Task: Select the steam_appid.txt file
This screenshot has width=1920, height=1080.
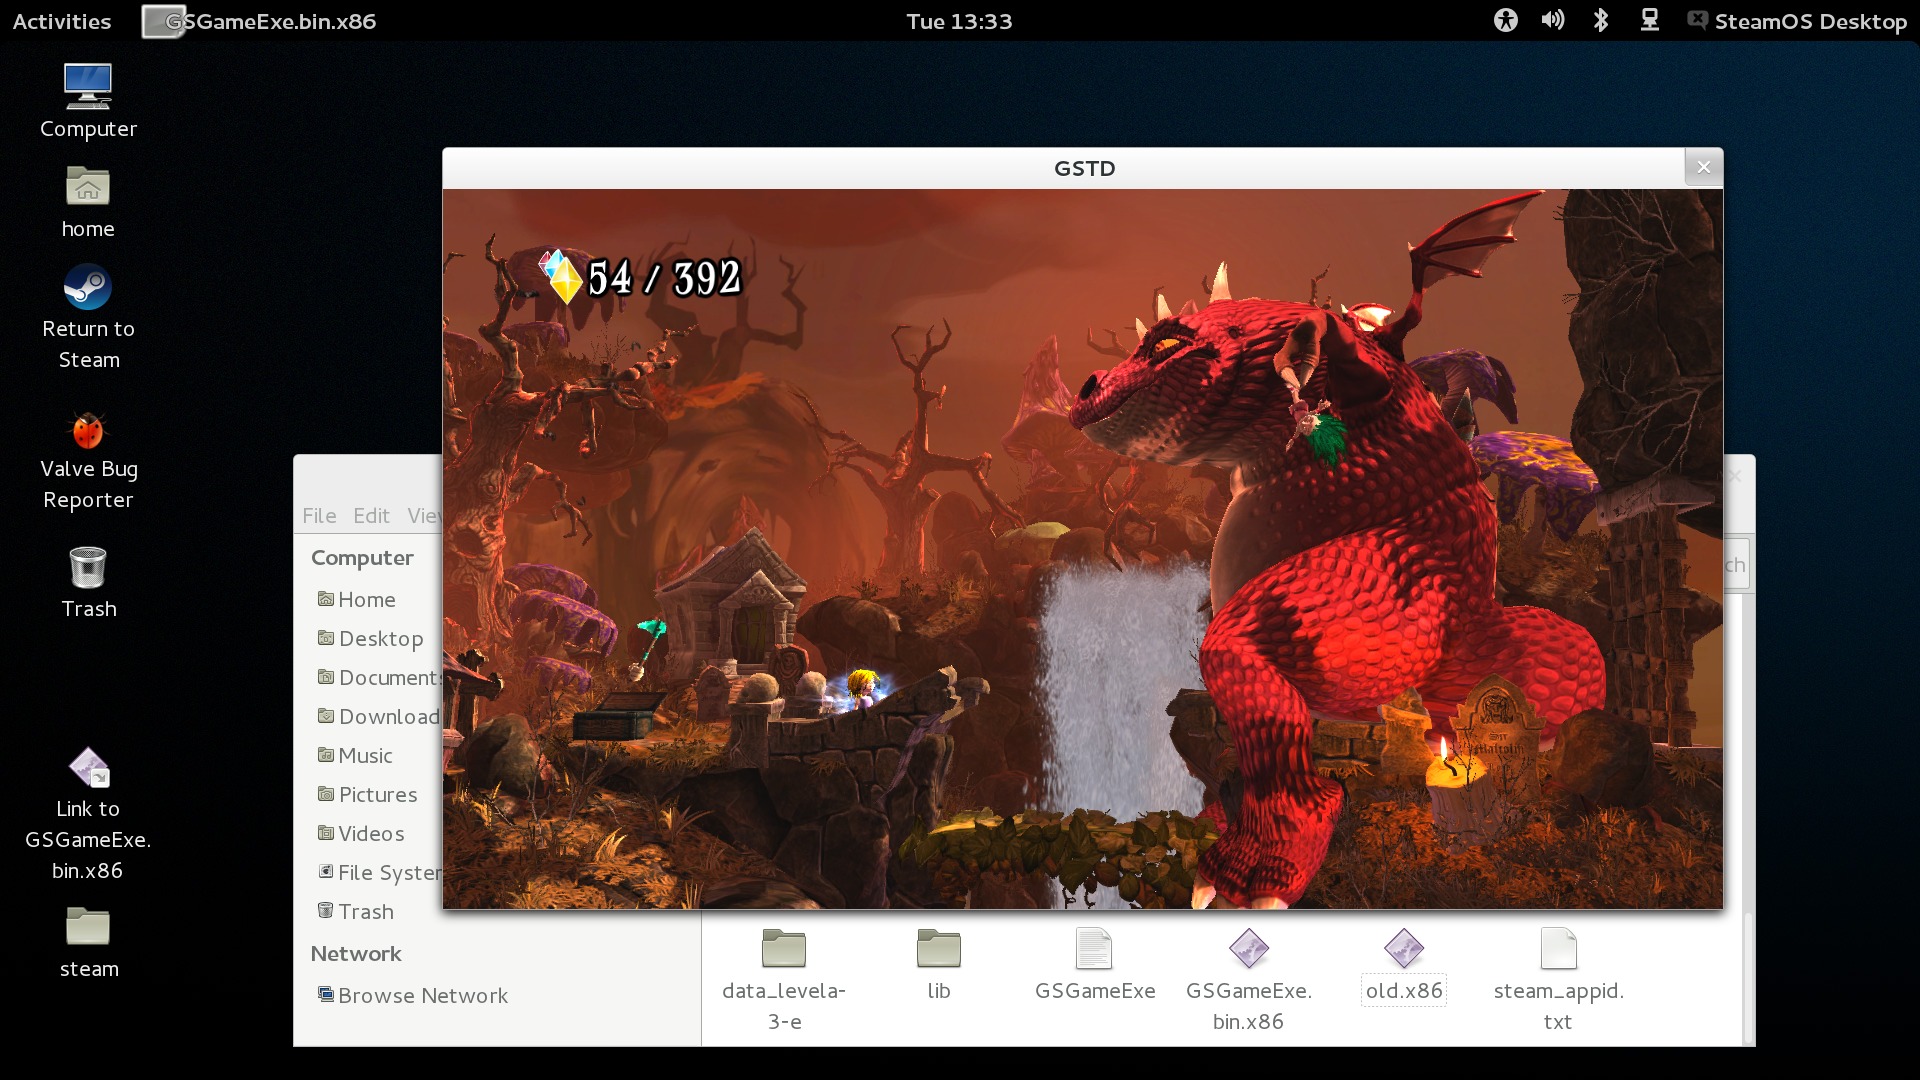Action: click(1558, 981)
